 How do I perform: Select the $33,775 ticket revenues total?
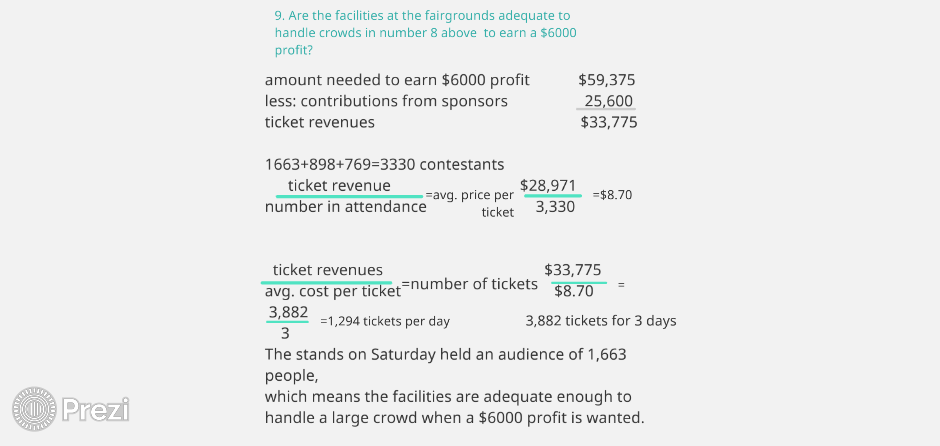click(x=609, y=122)
